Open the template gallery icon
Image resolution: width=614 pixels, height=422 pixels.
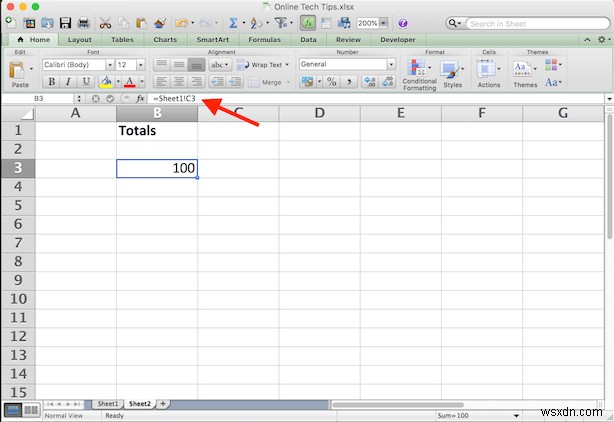click(x=29, y=23)
